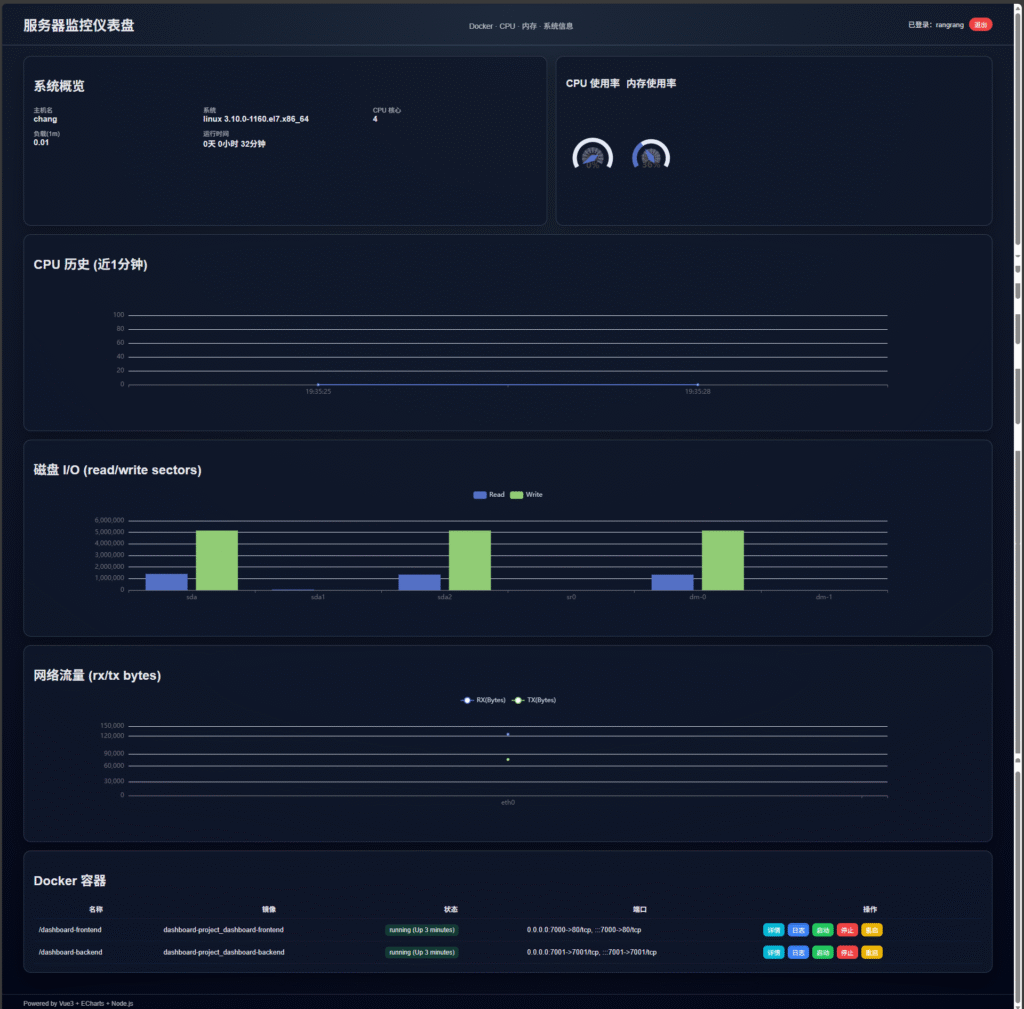Open 详情 for dashboard-backend container
Viewport: 1024px width, 1009px height.
[x=774, y=952]
